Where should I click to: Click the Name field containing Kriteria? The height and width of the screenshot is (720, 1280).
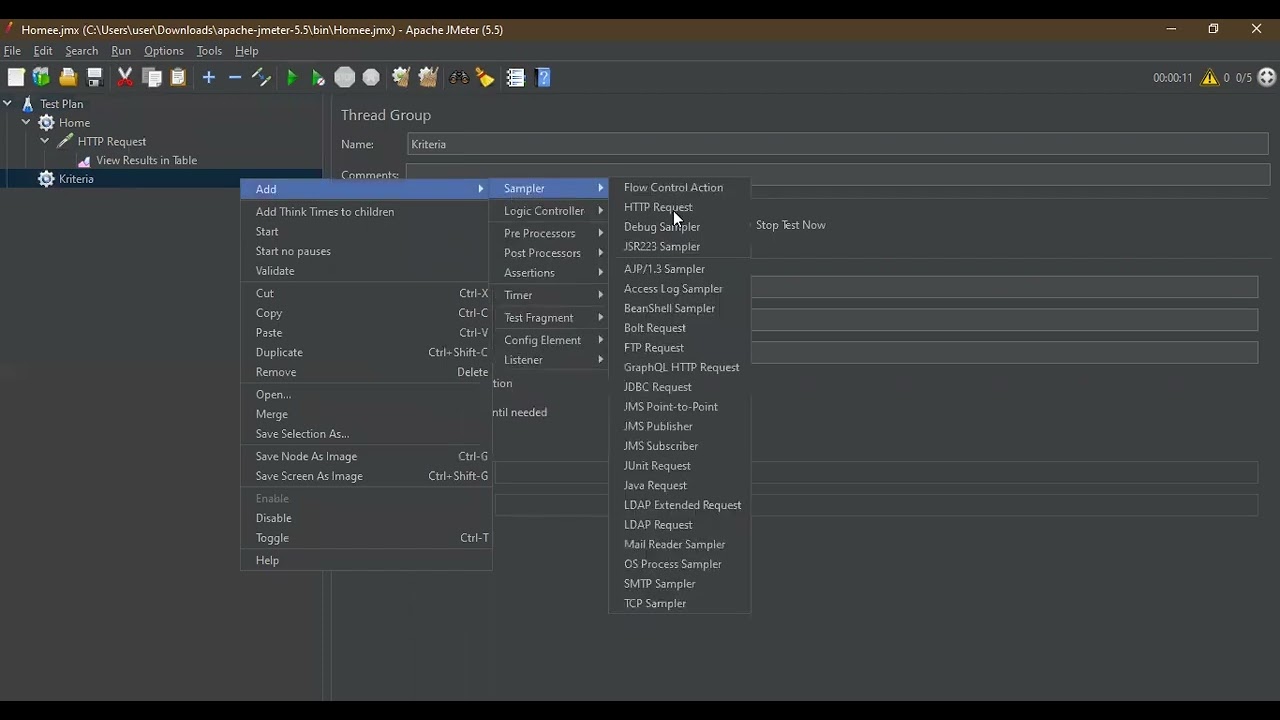click(x=838, y=144)
